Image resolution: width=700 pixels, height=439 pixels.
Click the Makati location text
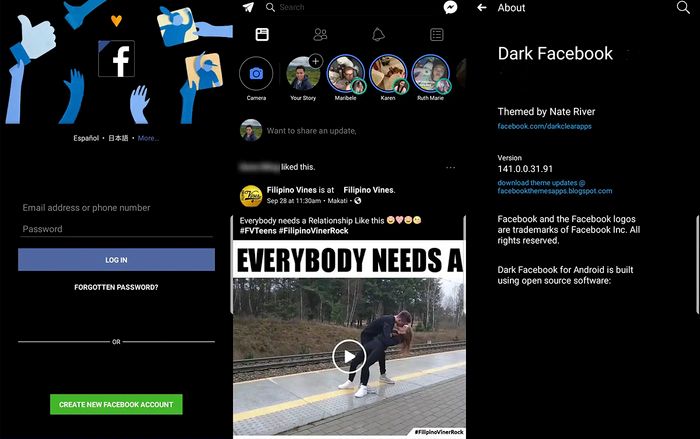click(338, 201)
